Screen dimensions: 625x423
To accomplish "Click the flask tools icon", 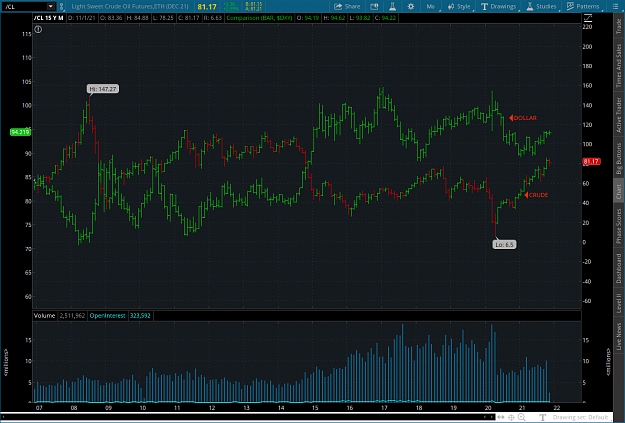I will [x=392, y=6].
